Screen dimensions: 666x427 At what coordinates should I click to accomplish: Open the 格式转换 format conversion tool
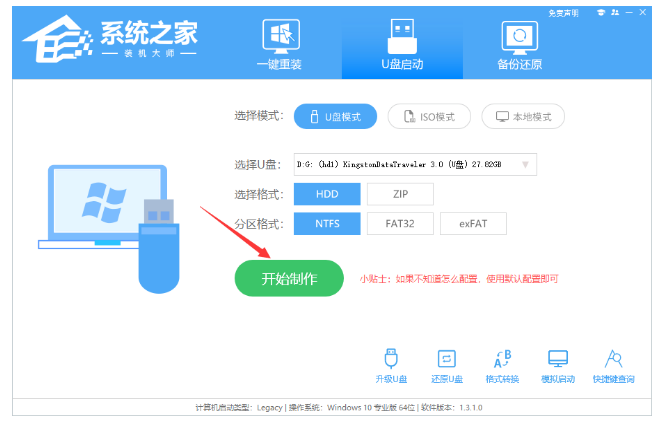[503, 365]
